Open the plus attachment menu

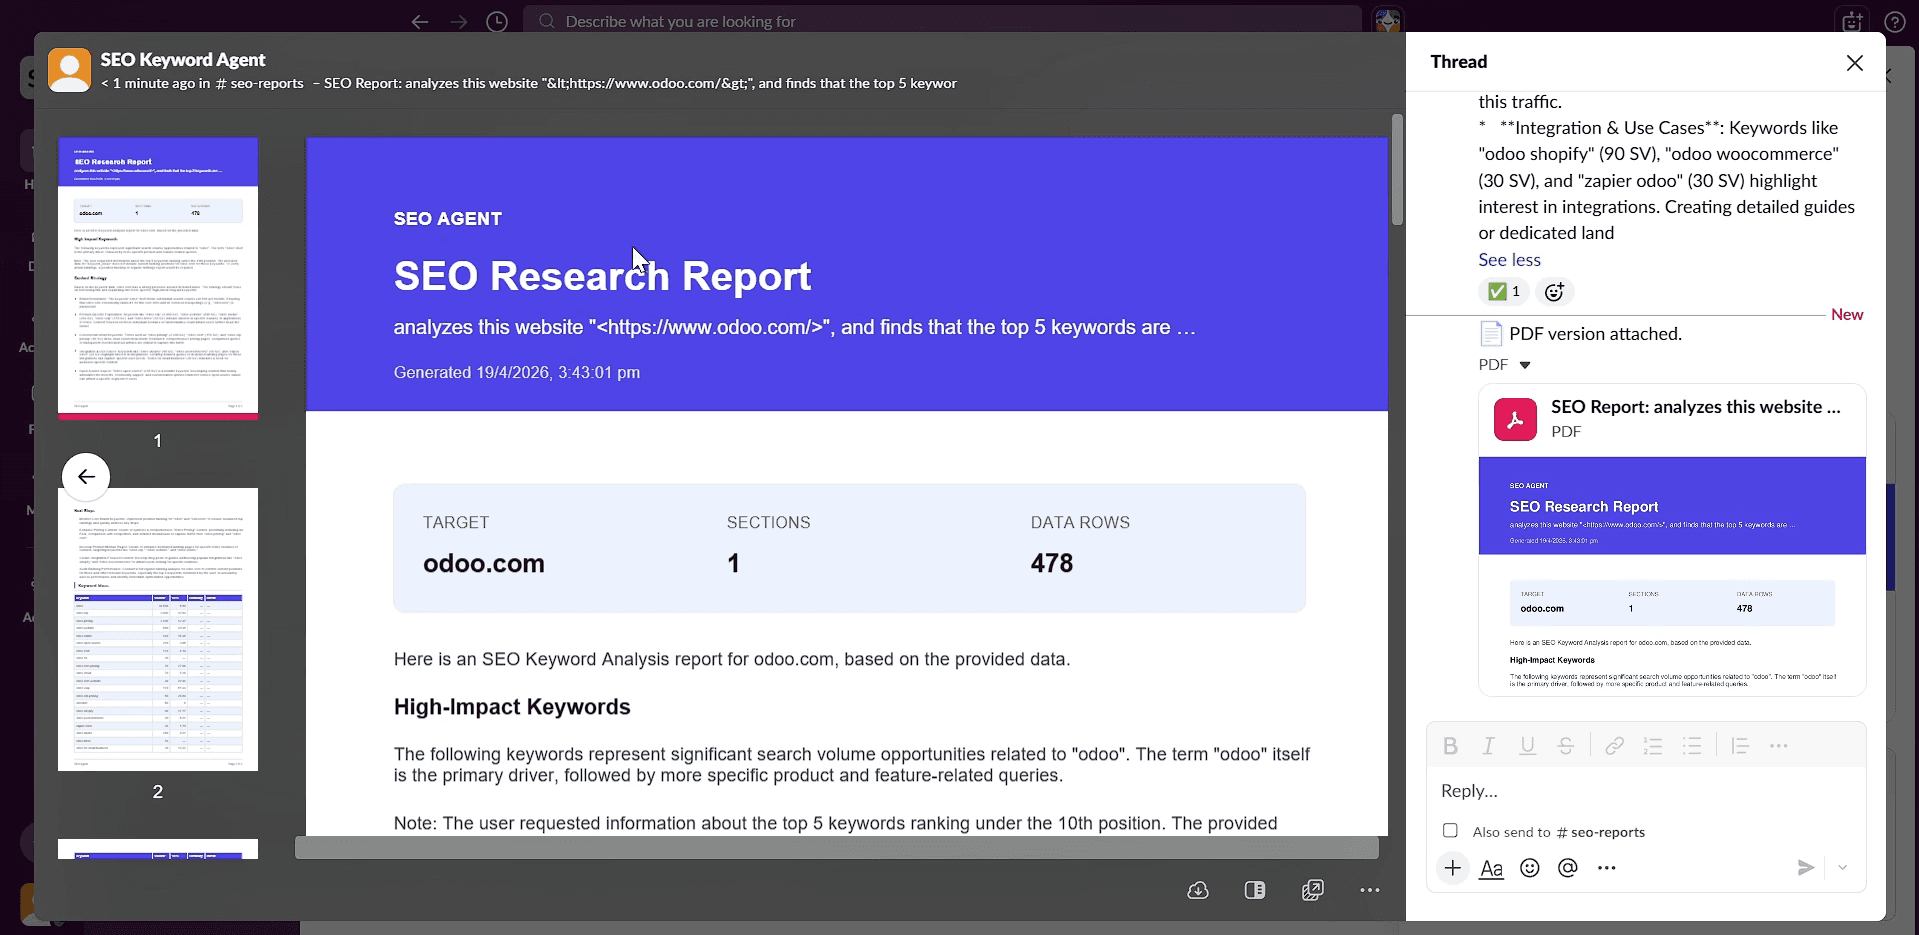point(1453,868)
